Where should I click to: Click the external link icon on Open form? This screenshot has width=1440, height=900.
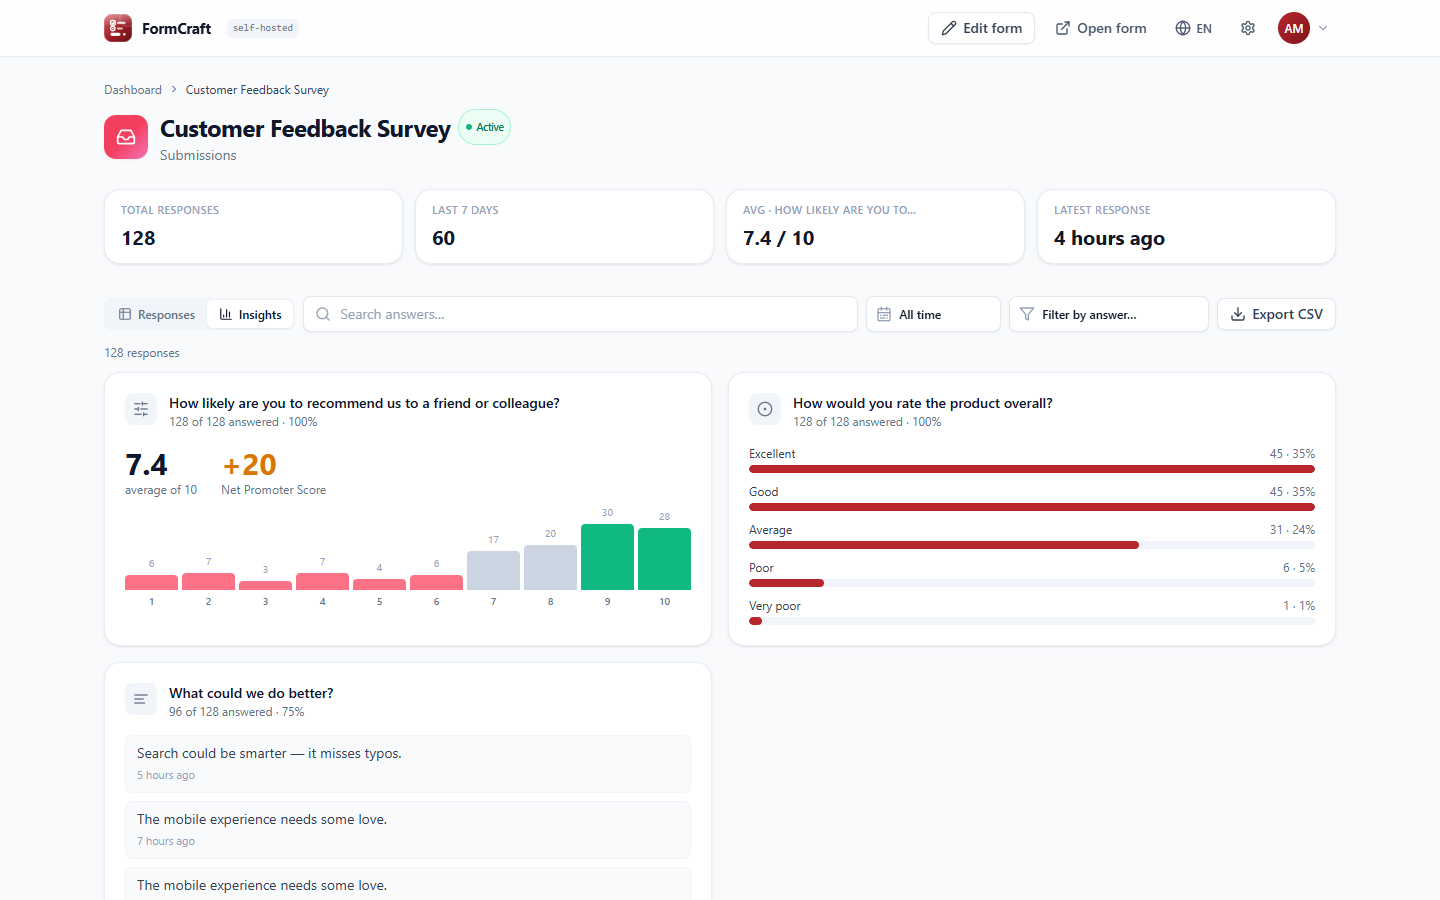pos(1063,28)
